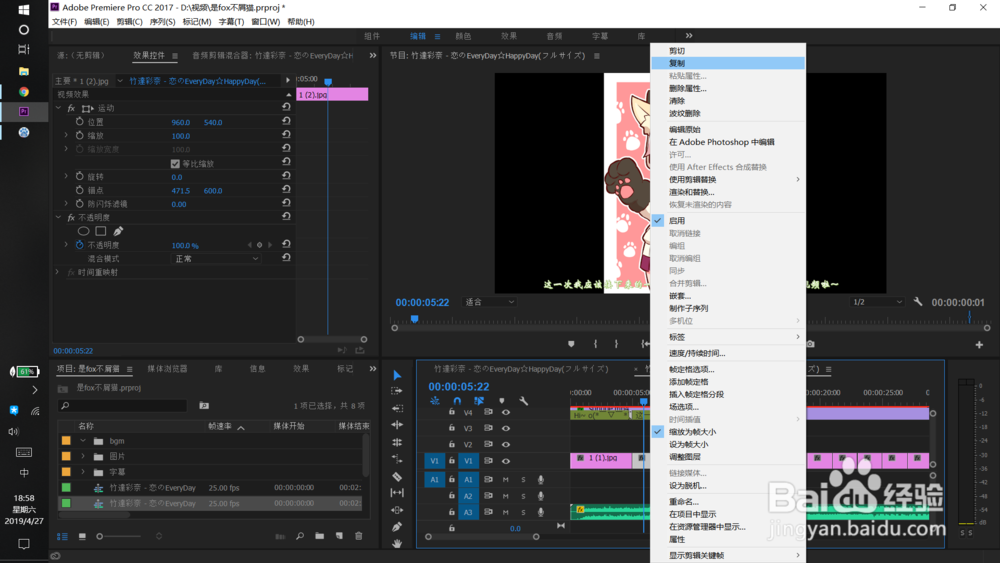Viewport: 1000px width, 563px height.
Task: Reset the 旋转 parameter
Action: coord(286,176)
